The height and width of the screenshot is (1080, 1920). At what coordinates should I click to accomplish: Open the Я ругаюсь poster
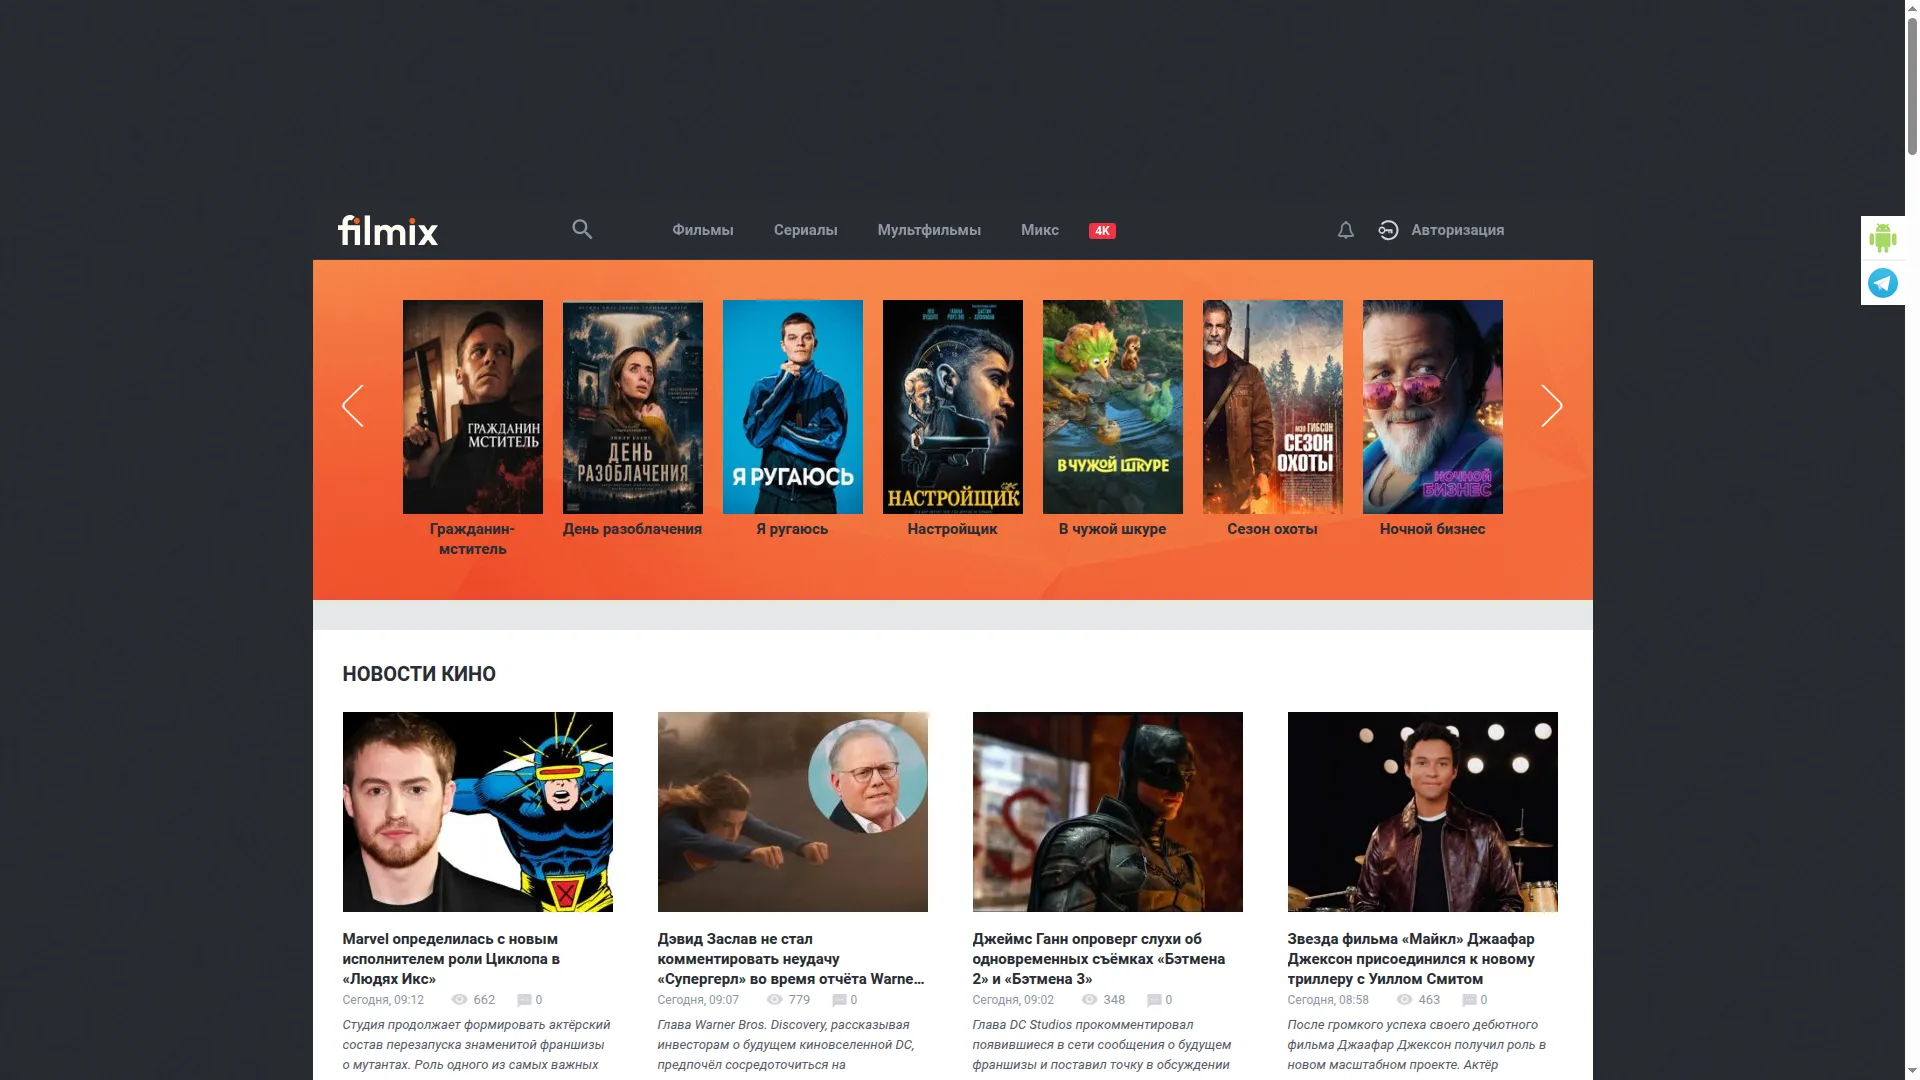[793, 407]
